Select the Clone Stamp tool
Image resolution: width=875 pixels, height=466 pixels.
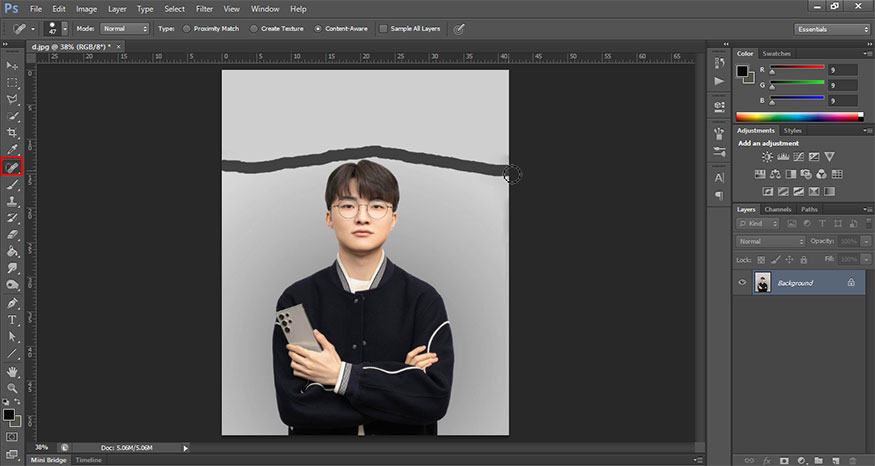coord(12,201)
